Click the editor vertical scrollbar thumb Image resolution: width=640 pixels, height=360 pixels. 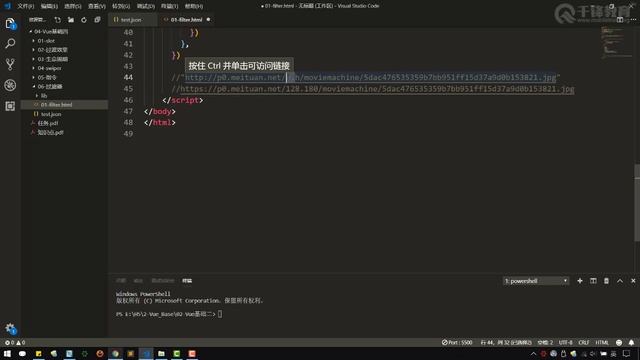(x=637, y=203)
